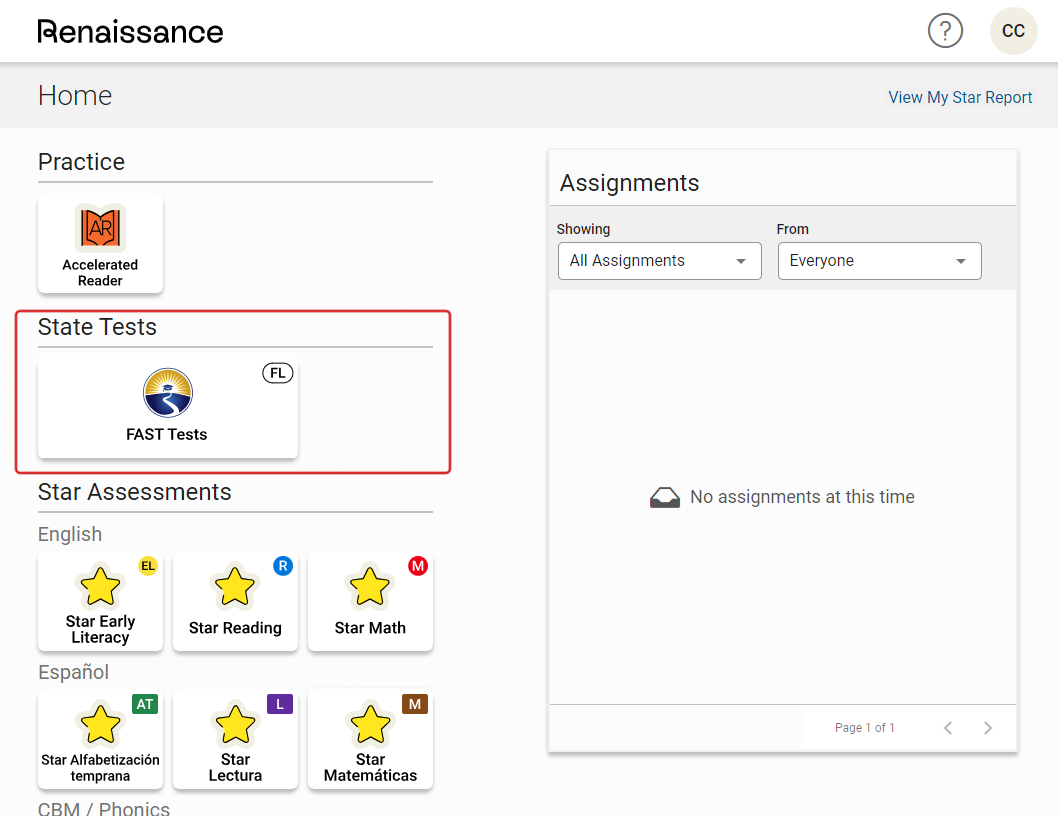The width and height of the screenshot is (1058, 816).
Task: Open the Star Reading assessment
Action: [235, 601]
